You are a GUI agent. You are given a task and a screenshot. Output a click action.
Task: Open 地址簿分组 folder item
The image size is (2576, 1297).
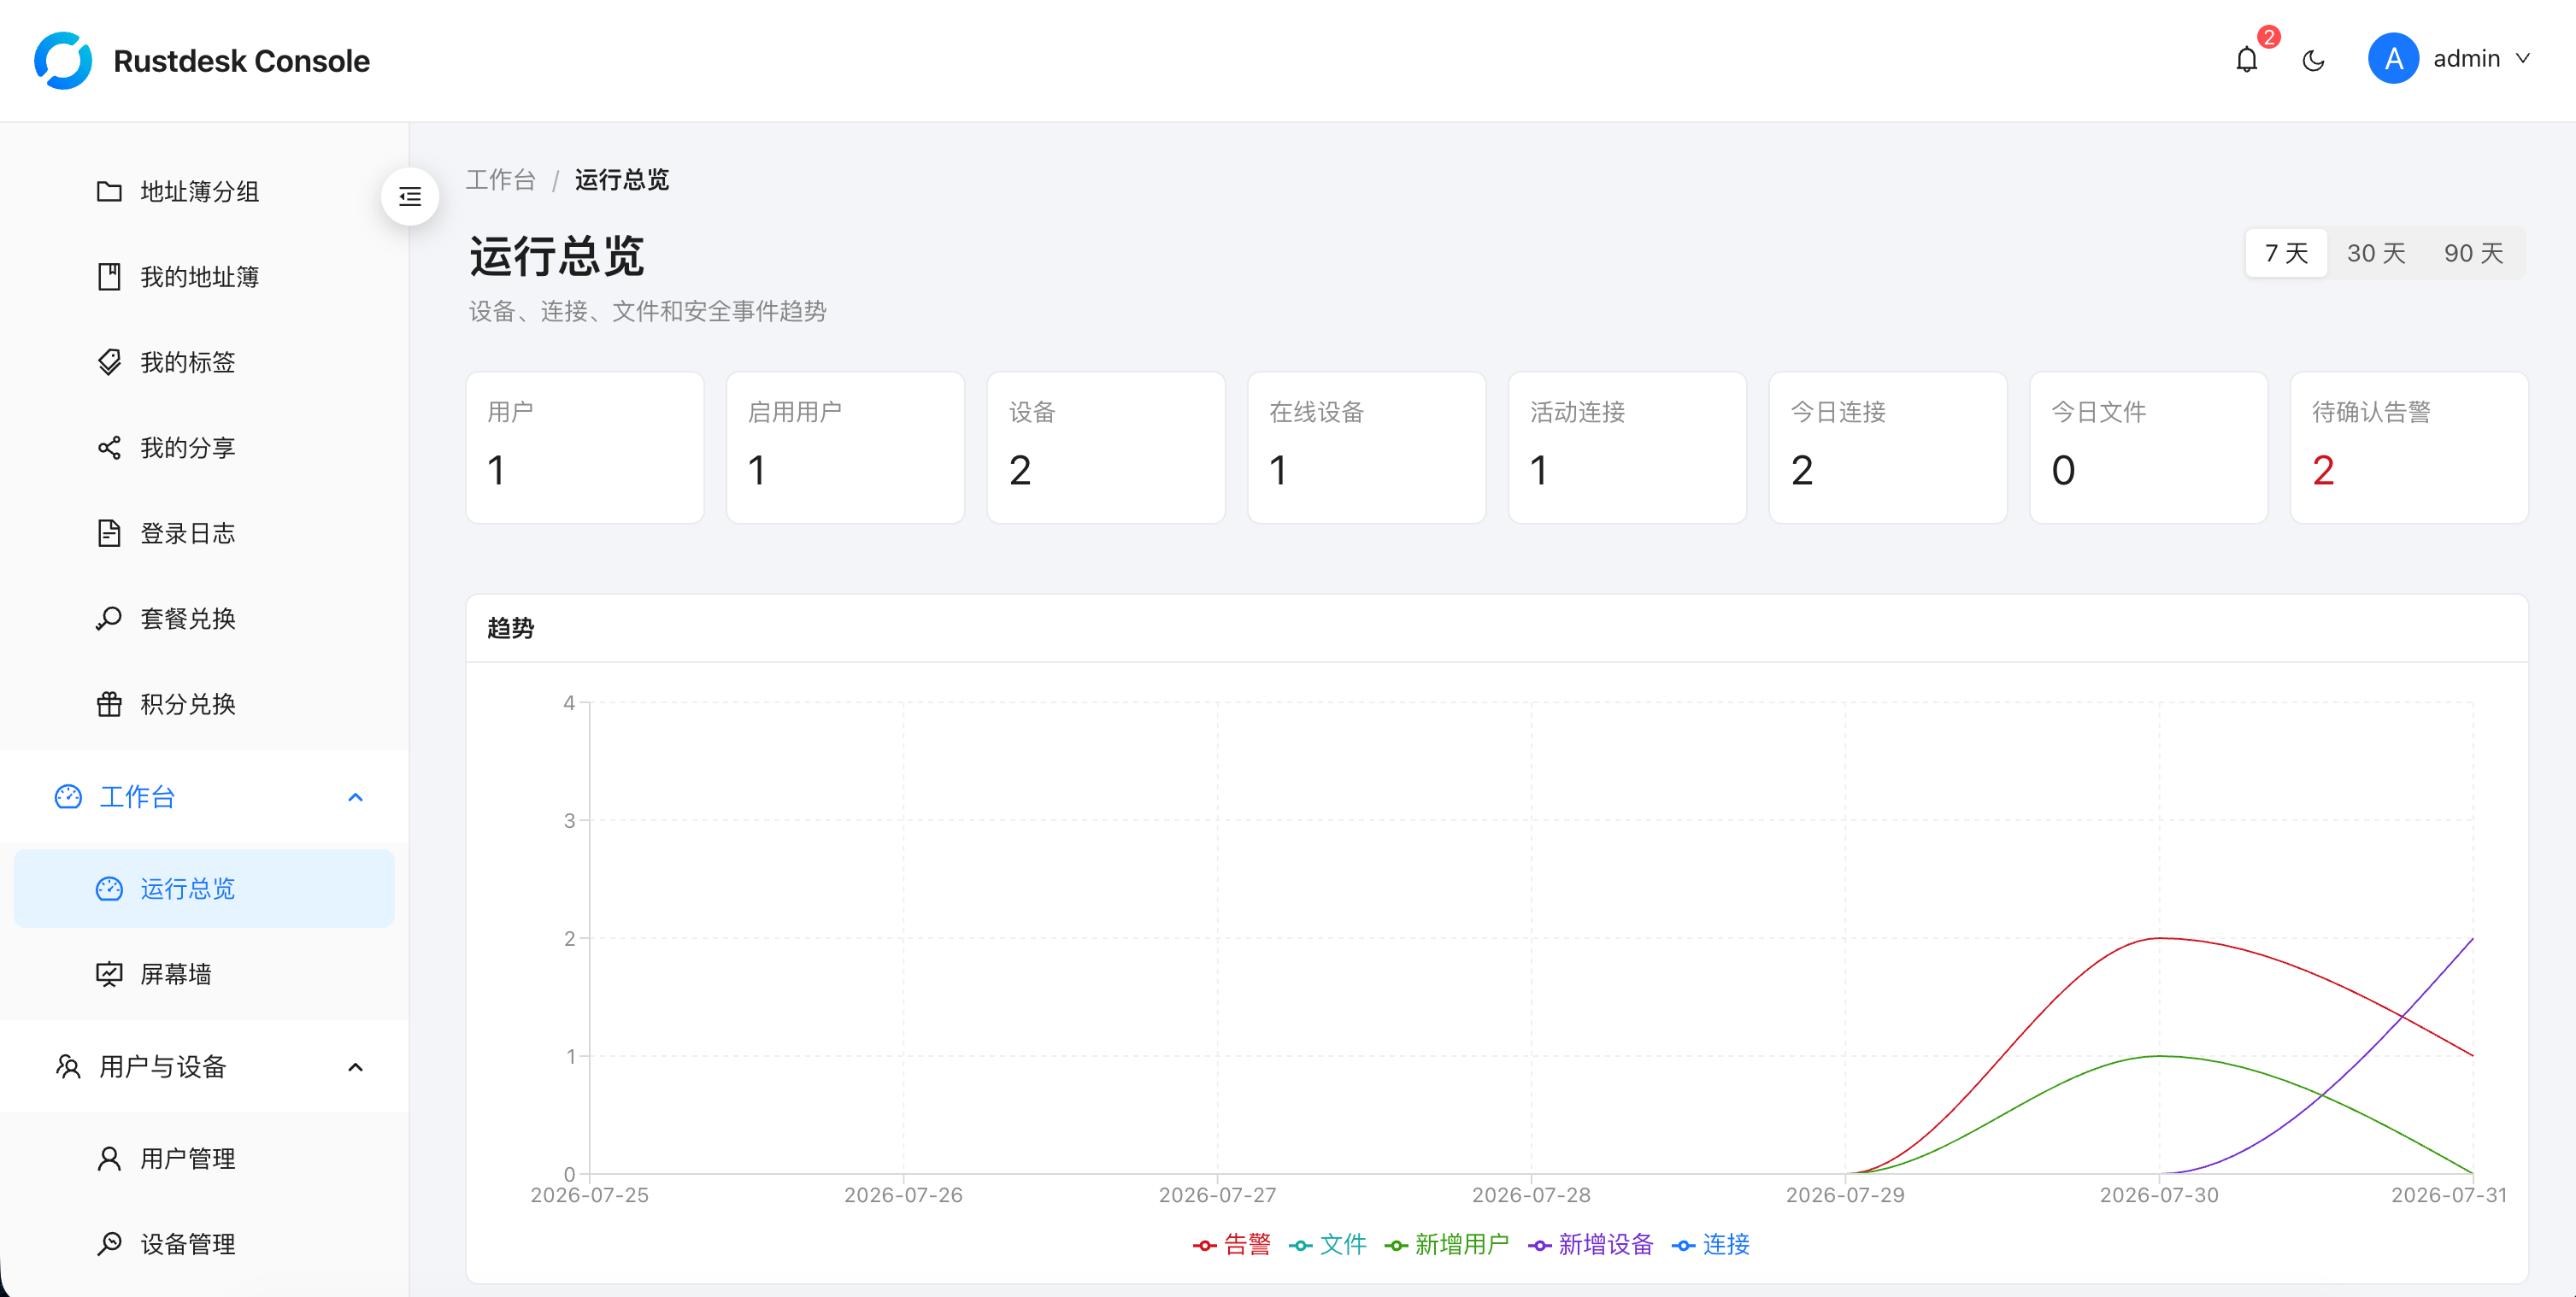204,191
